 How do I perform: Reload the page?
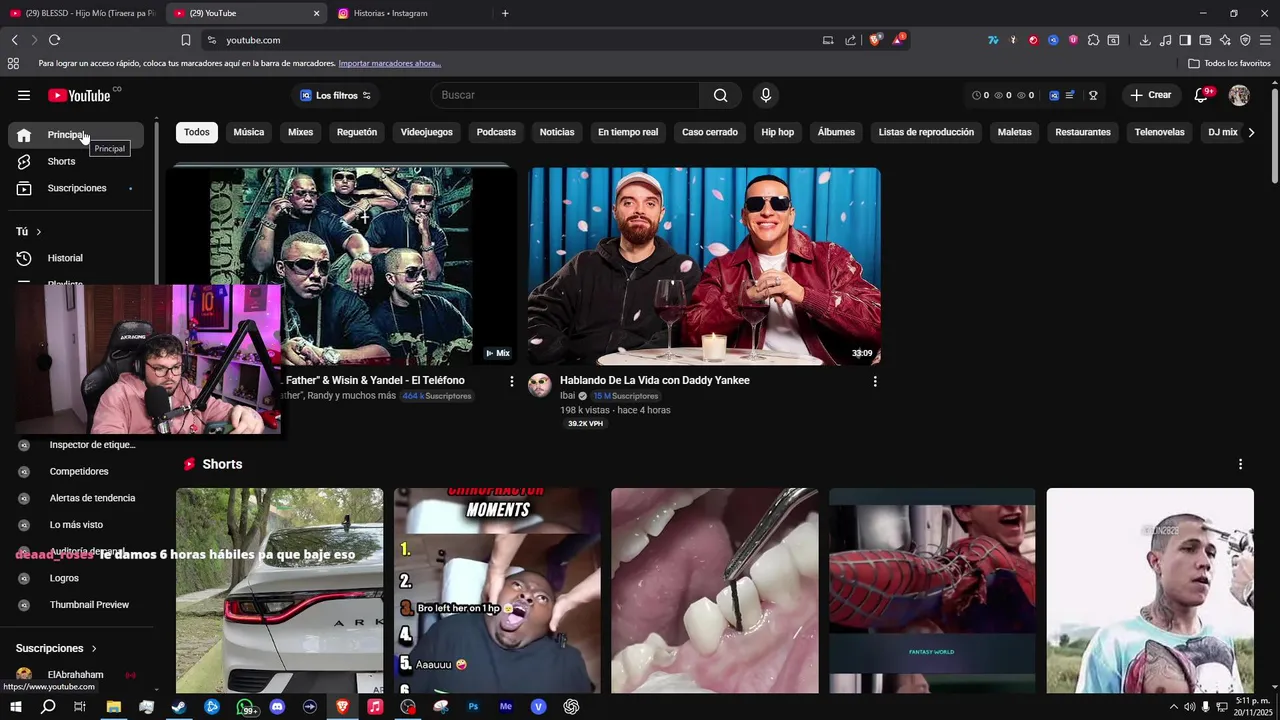(x=54, y=40)
